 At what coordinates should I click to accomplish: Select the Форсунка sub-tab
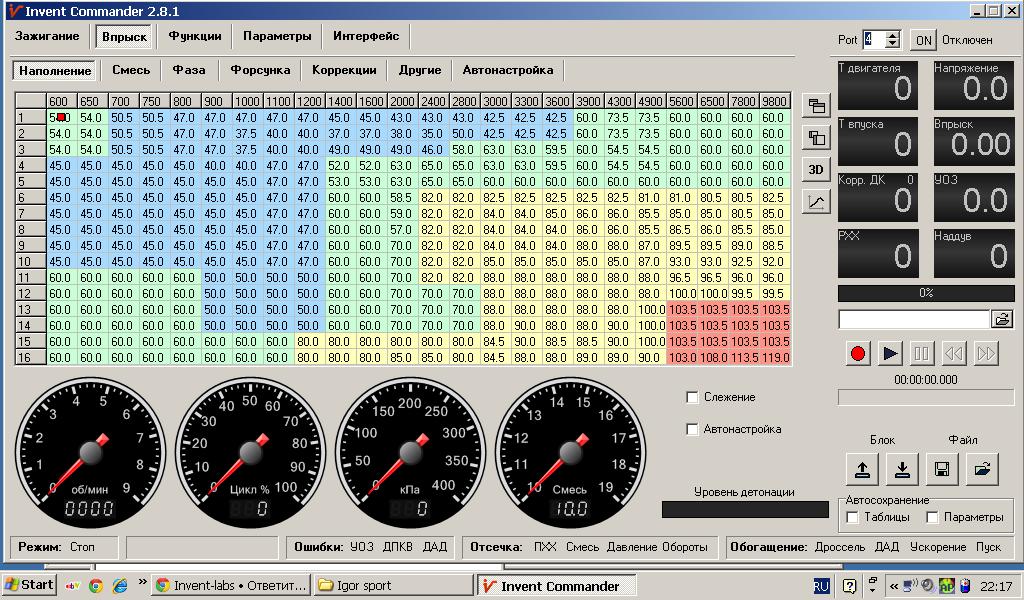tap(260, 70)
